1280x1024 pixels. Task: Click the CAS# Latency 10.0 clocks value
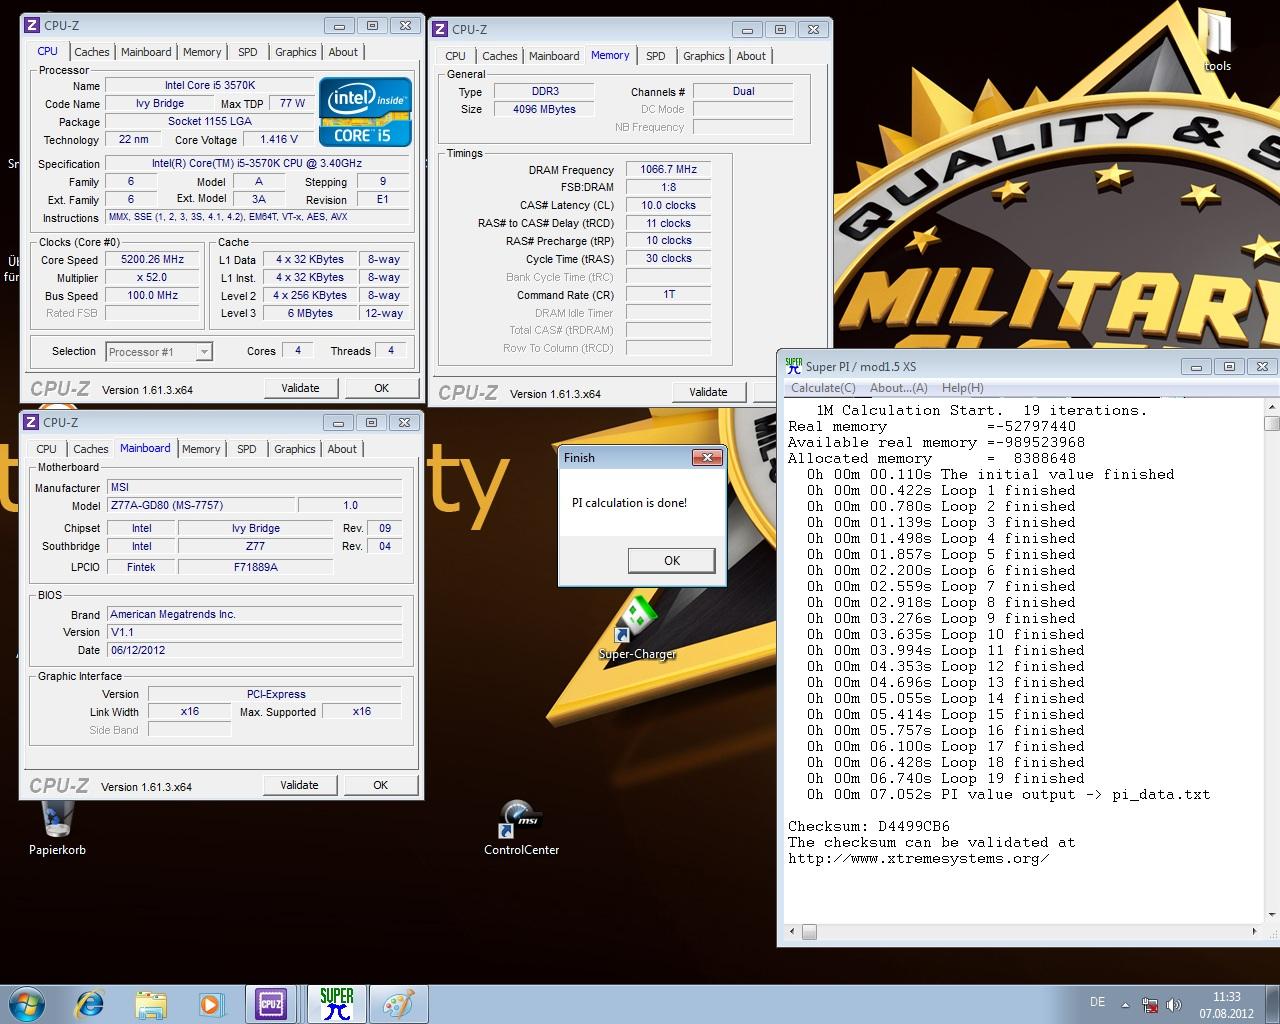pos(668,205)
